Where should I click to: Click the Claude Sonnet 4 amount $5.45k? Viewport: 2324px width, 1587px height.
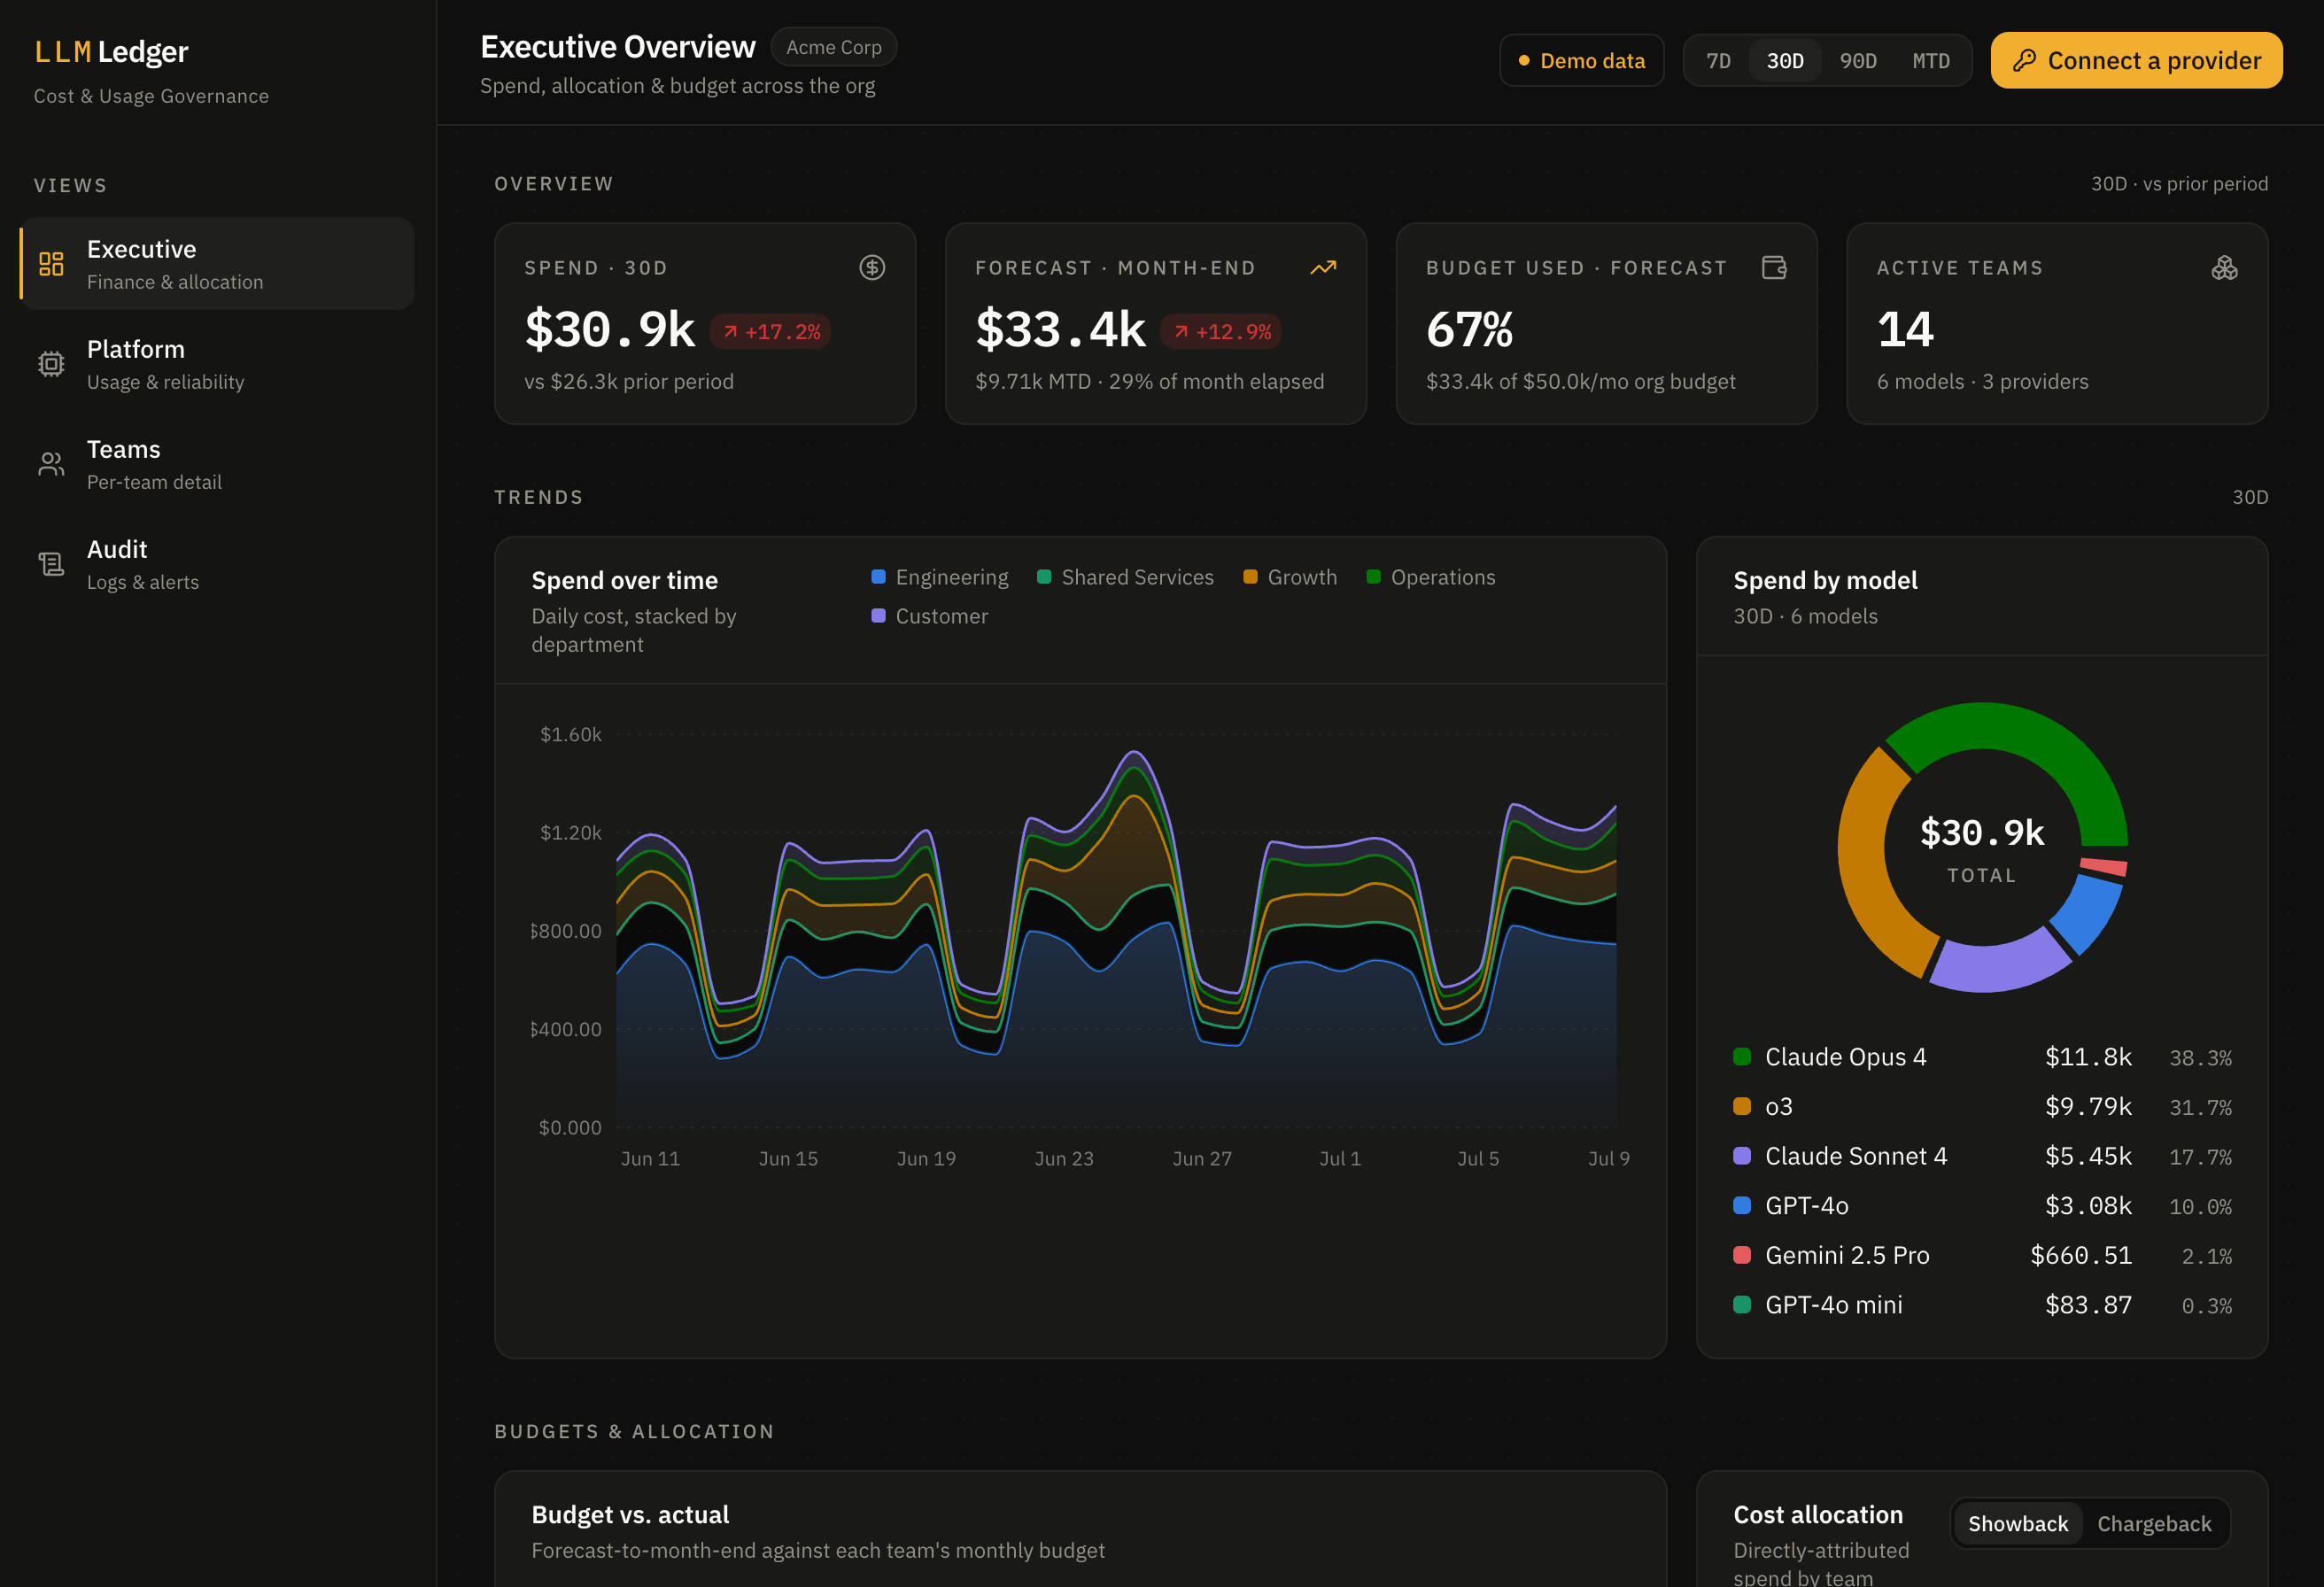click(x=2088, y=1156)
